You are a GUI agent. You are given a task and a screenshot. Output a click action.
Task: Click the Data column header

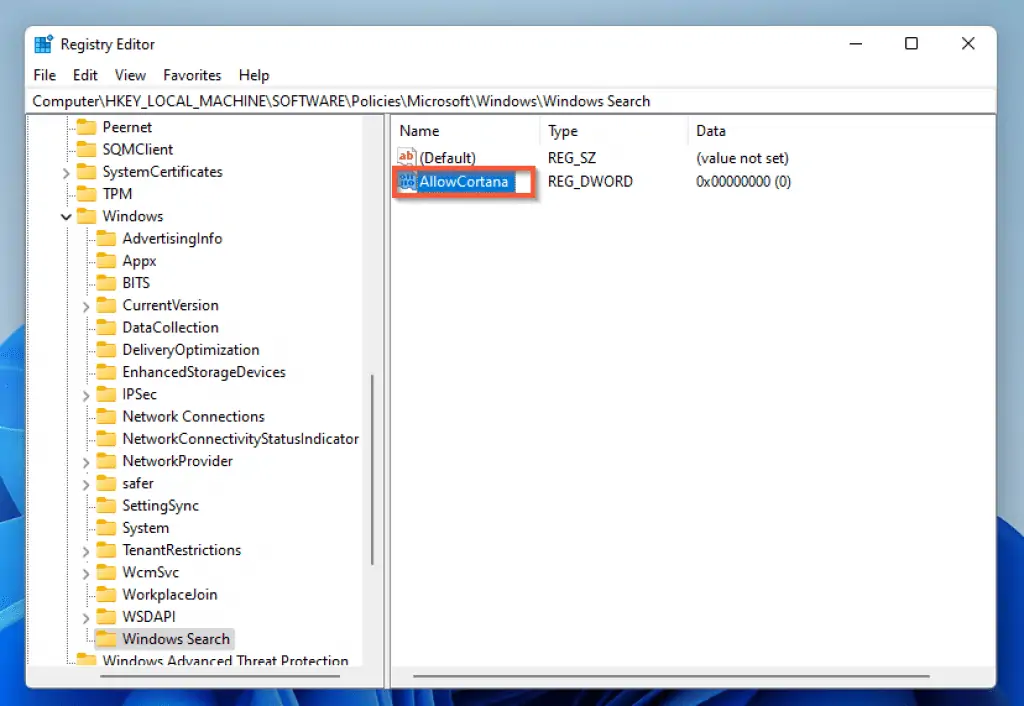pyautogui.click(x=711, y=131)
